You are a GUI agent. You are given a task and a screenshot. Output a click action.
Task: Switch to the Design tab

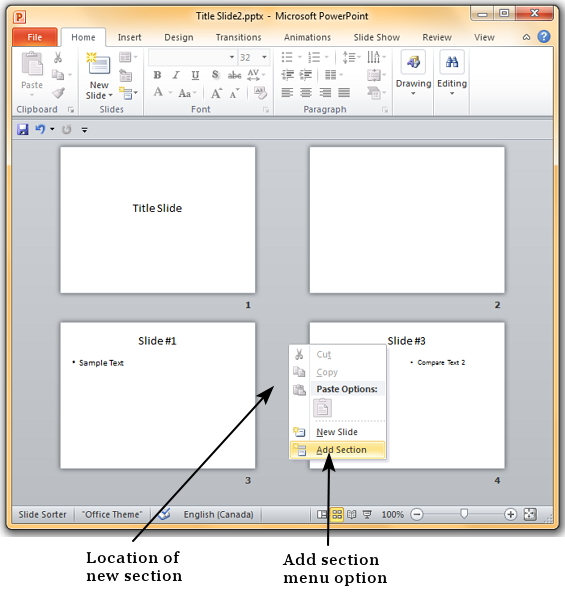click(x=179, y=37)
